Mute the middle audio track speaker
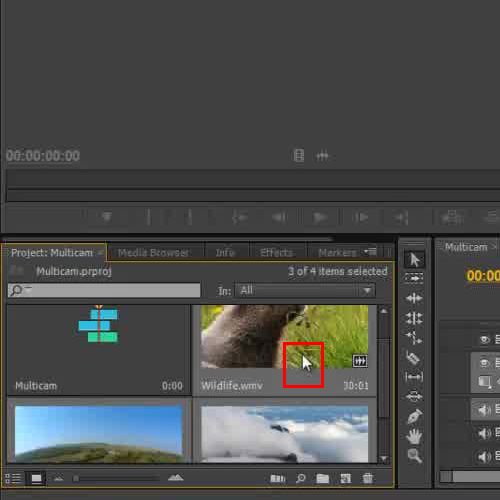The height and width of the screenshot is (500, 500). pyautogui.click(x=485, y=433)
